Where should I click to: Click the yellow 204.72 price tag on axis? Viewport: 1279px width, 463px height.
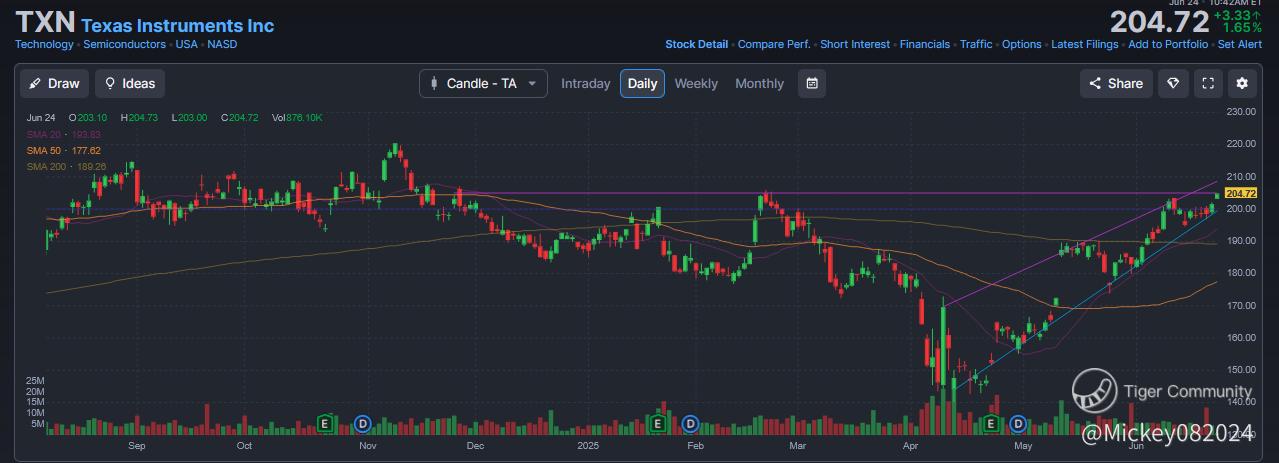[x=1240, y=193]
